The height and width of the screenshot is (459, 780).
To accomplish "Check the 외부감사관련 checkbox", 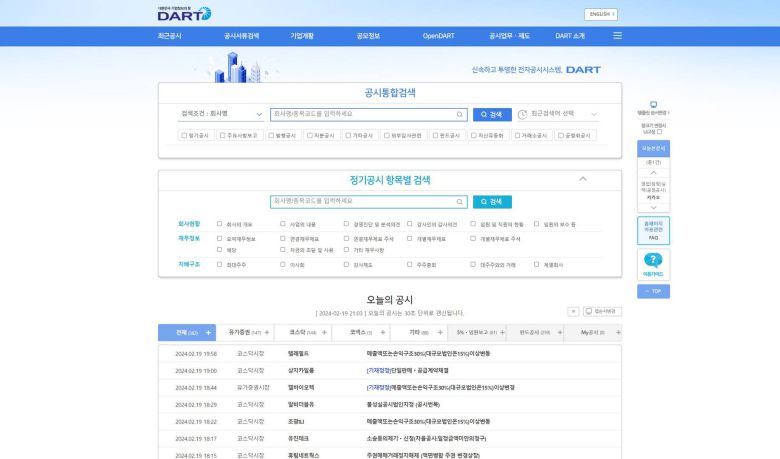I will (x=387, y=135).
